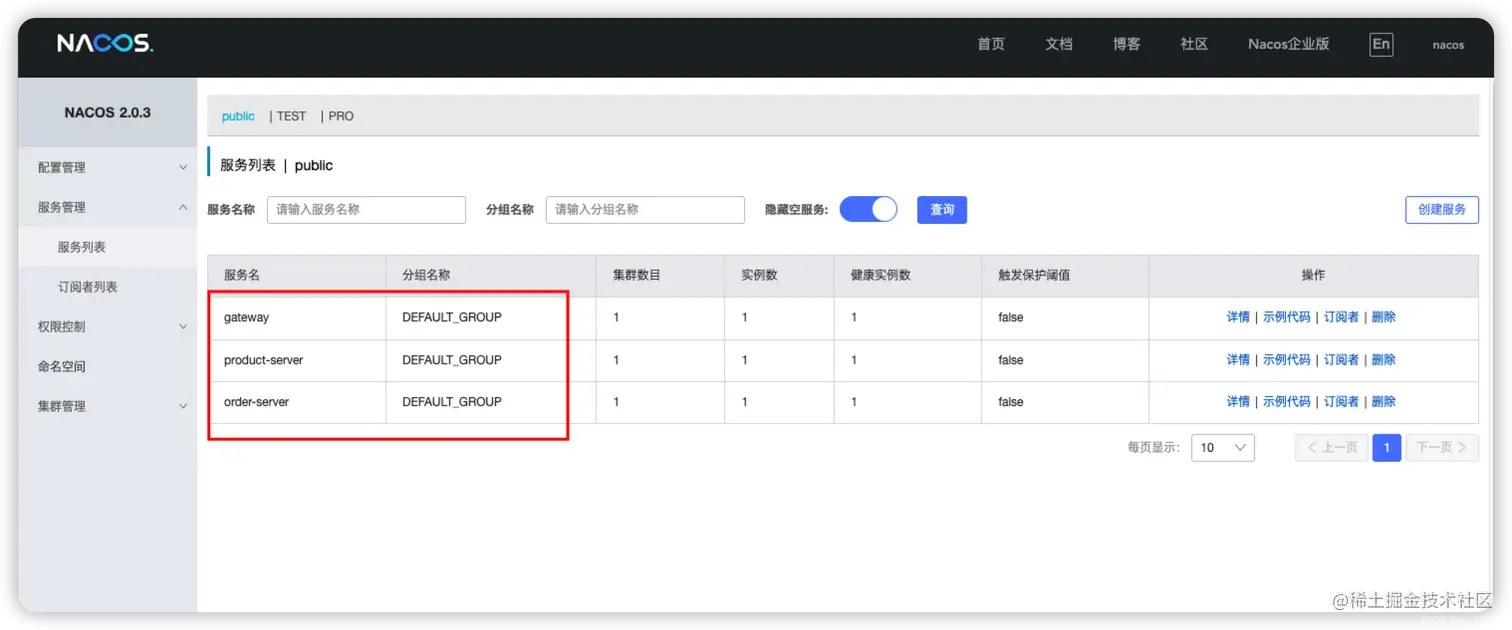1512x630 pixels.
Task: Click the 上一页 pagination button
Action: pyautogui.click(x=1331, y=447)
